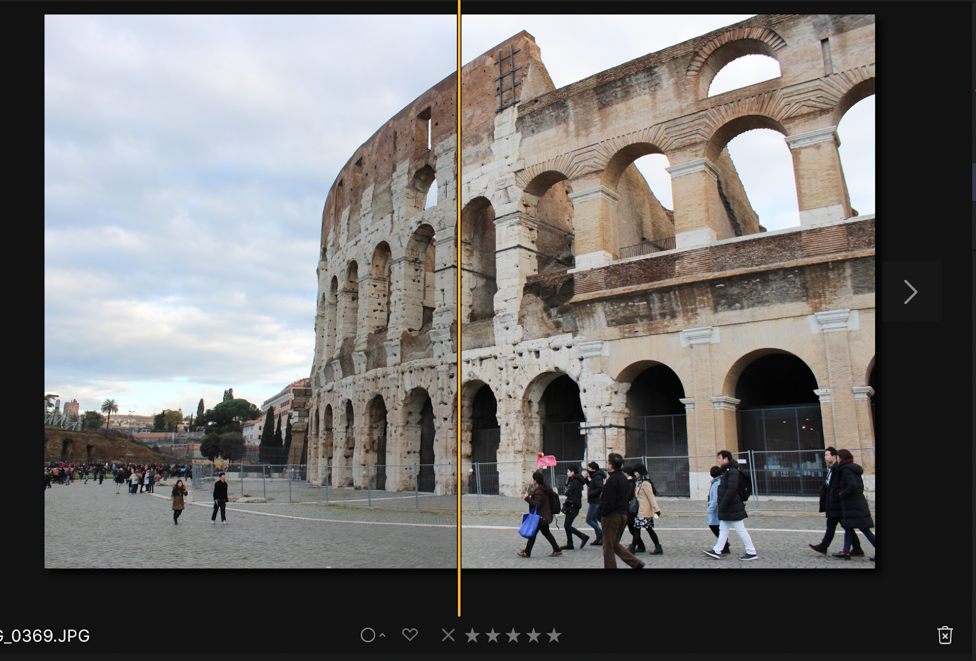Click the edited Colosseum photo
The image size is (976, 661).
point(668,291)
